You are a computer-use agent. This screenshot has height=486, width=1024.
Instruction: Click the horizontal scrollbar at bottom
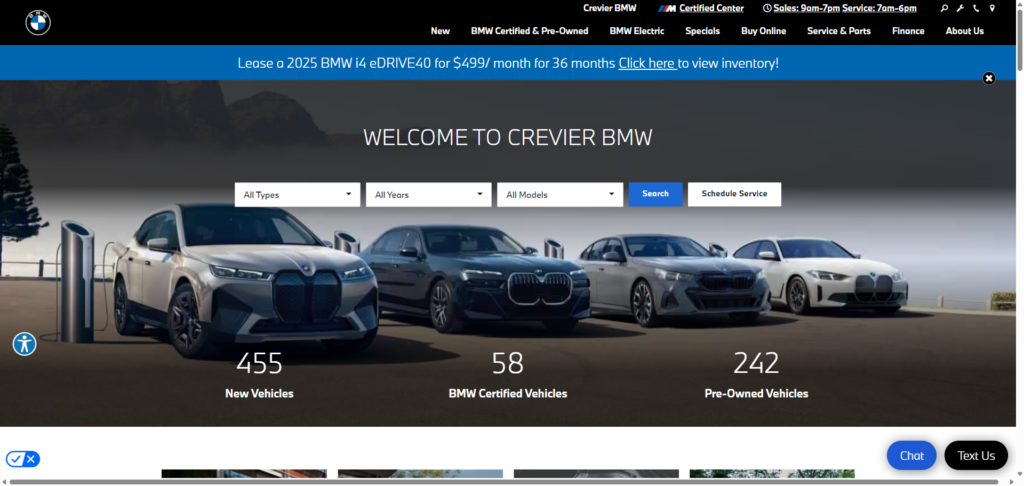503,482
